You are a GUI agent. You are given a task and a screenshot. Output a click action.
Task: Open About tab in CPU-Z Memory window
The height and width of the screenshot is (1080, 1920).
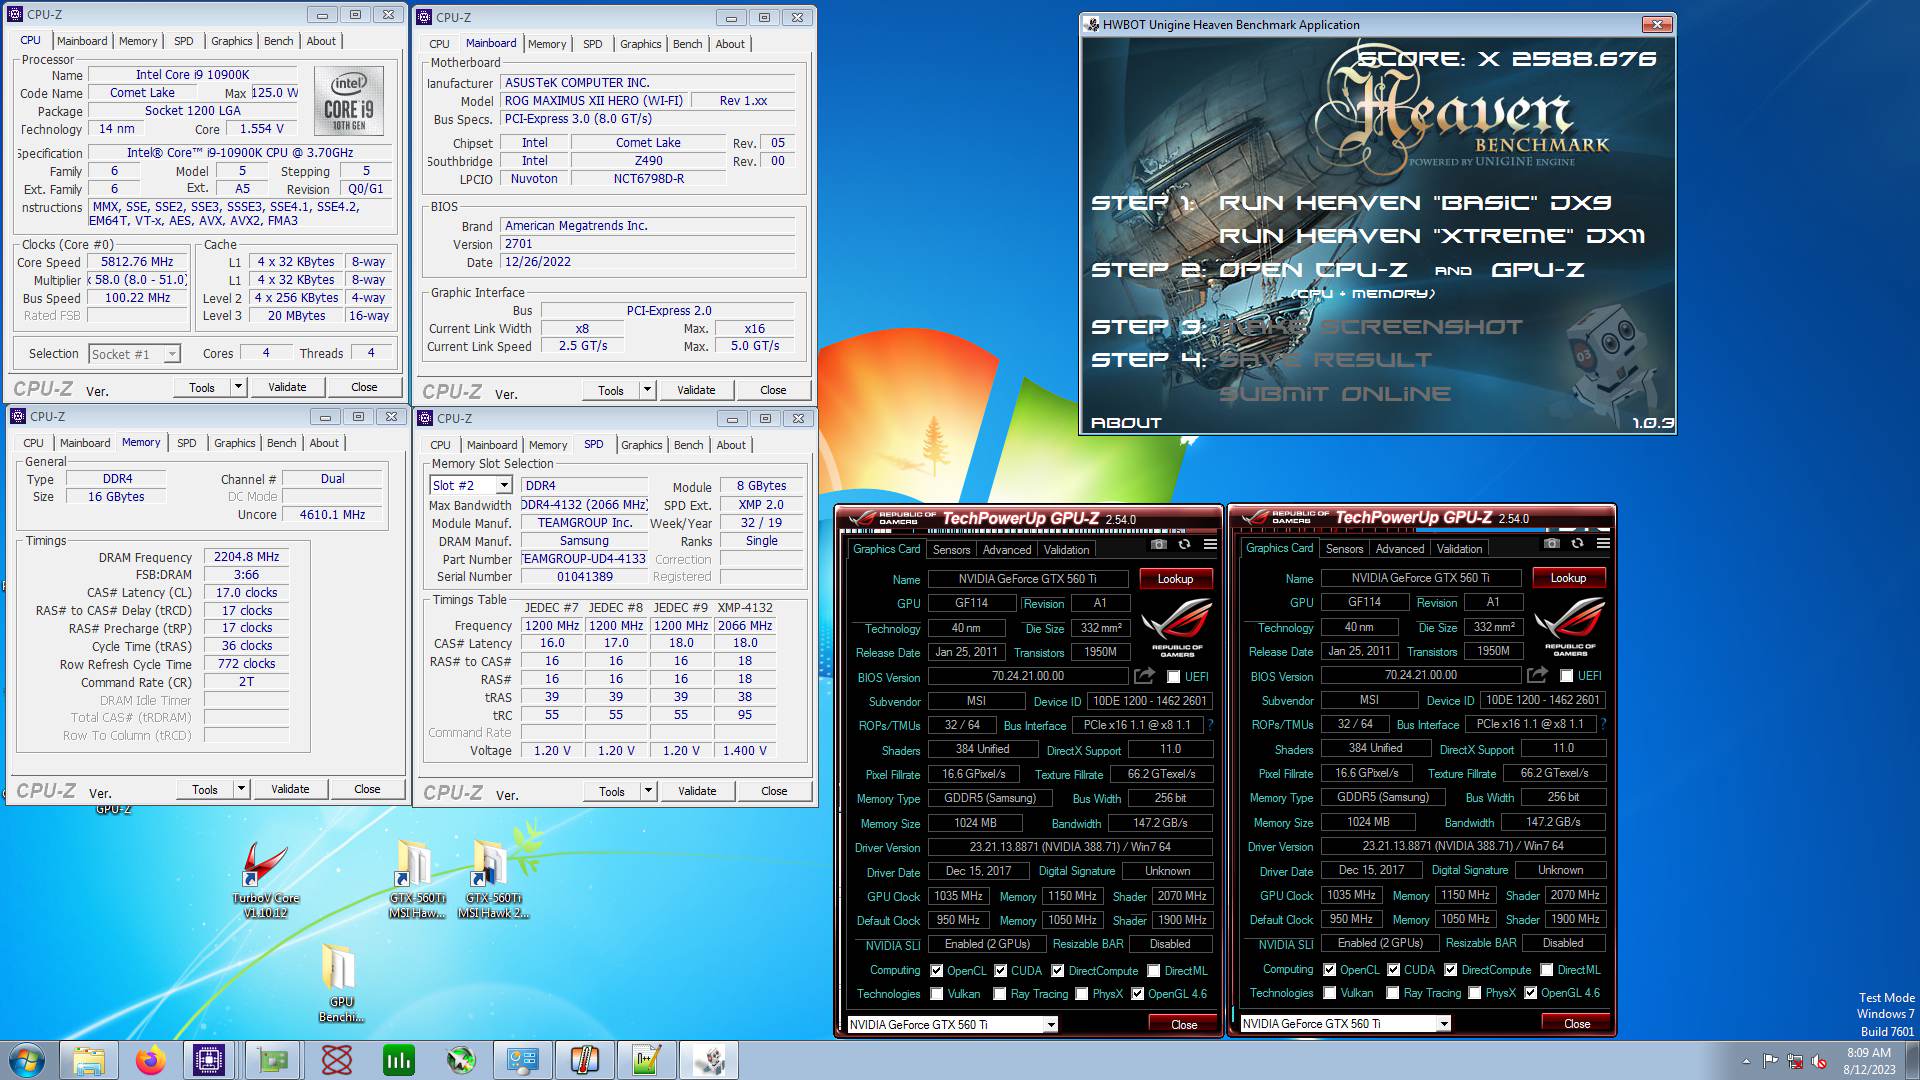[x=324, y=443]
